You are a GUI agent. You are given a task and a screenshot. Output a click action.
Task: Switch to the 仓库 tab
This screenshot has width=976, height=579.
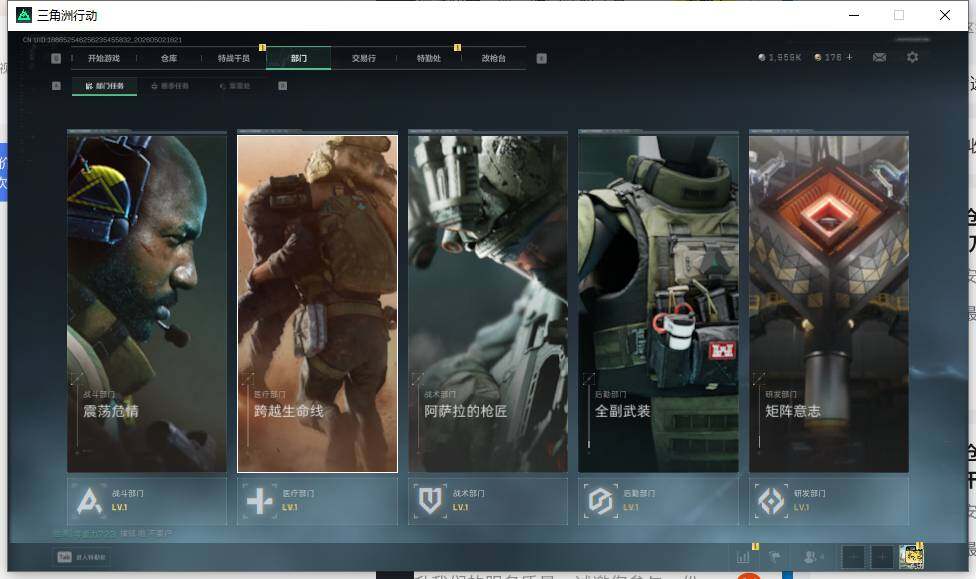[x=169, y=58]
